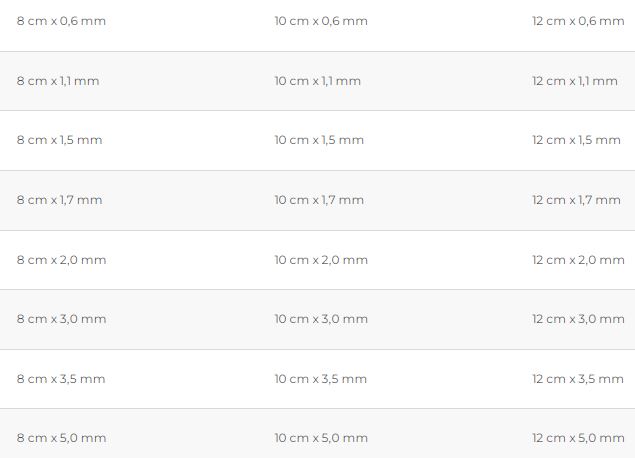Select the 10 cm x 0,6 mm cell

tap(321, 21)
